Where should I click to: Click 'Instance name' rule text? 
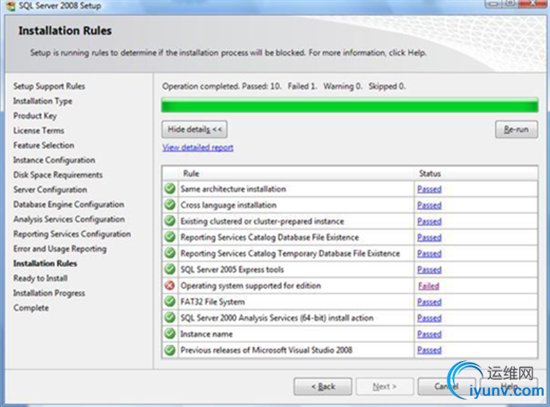pyautogui.click(x=206, y=334)
